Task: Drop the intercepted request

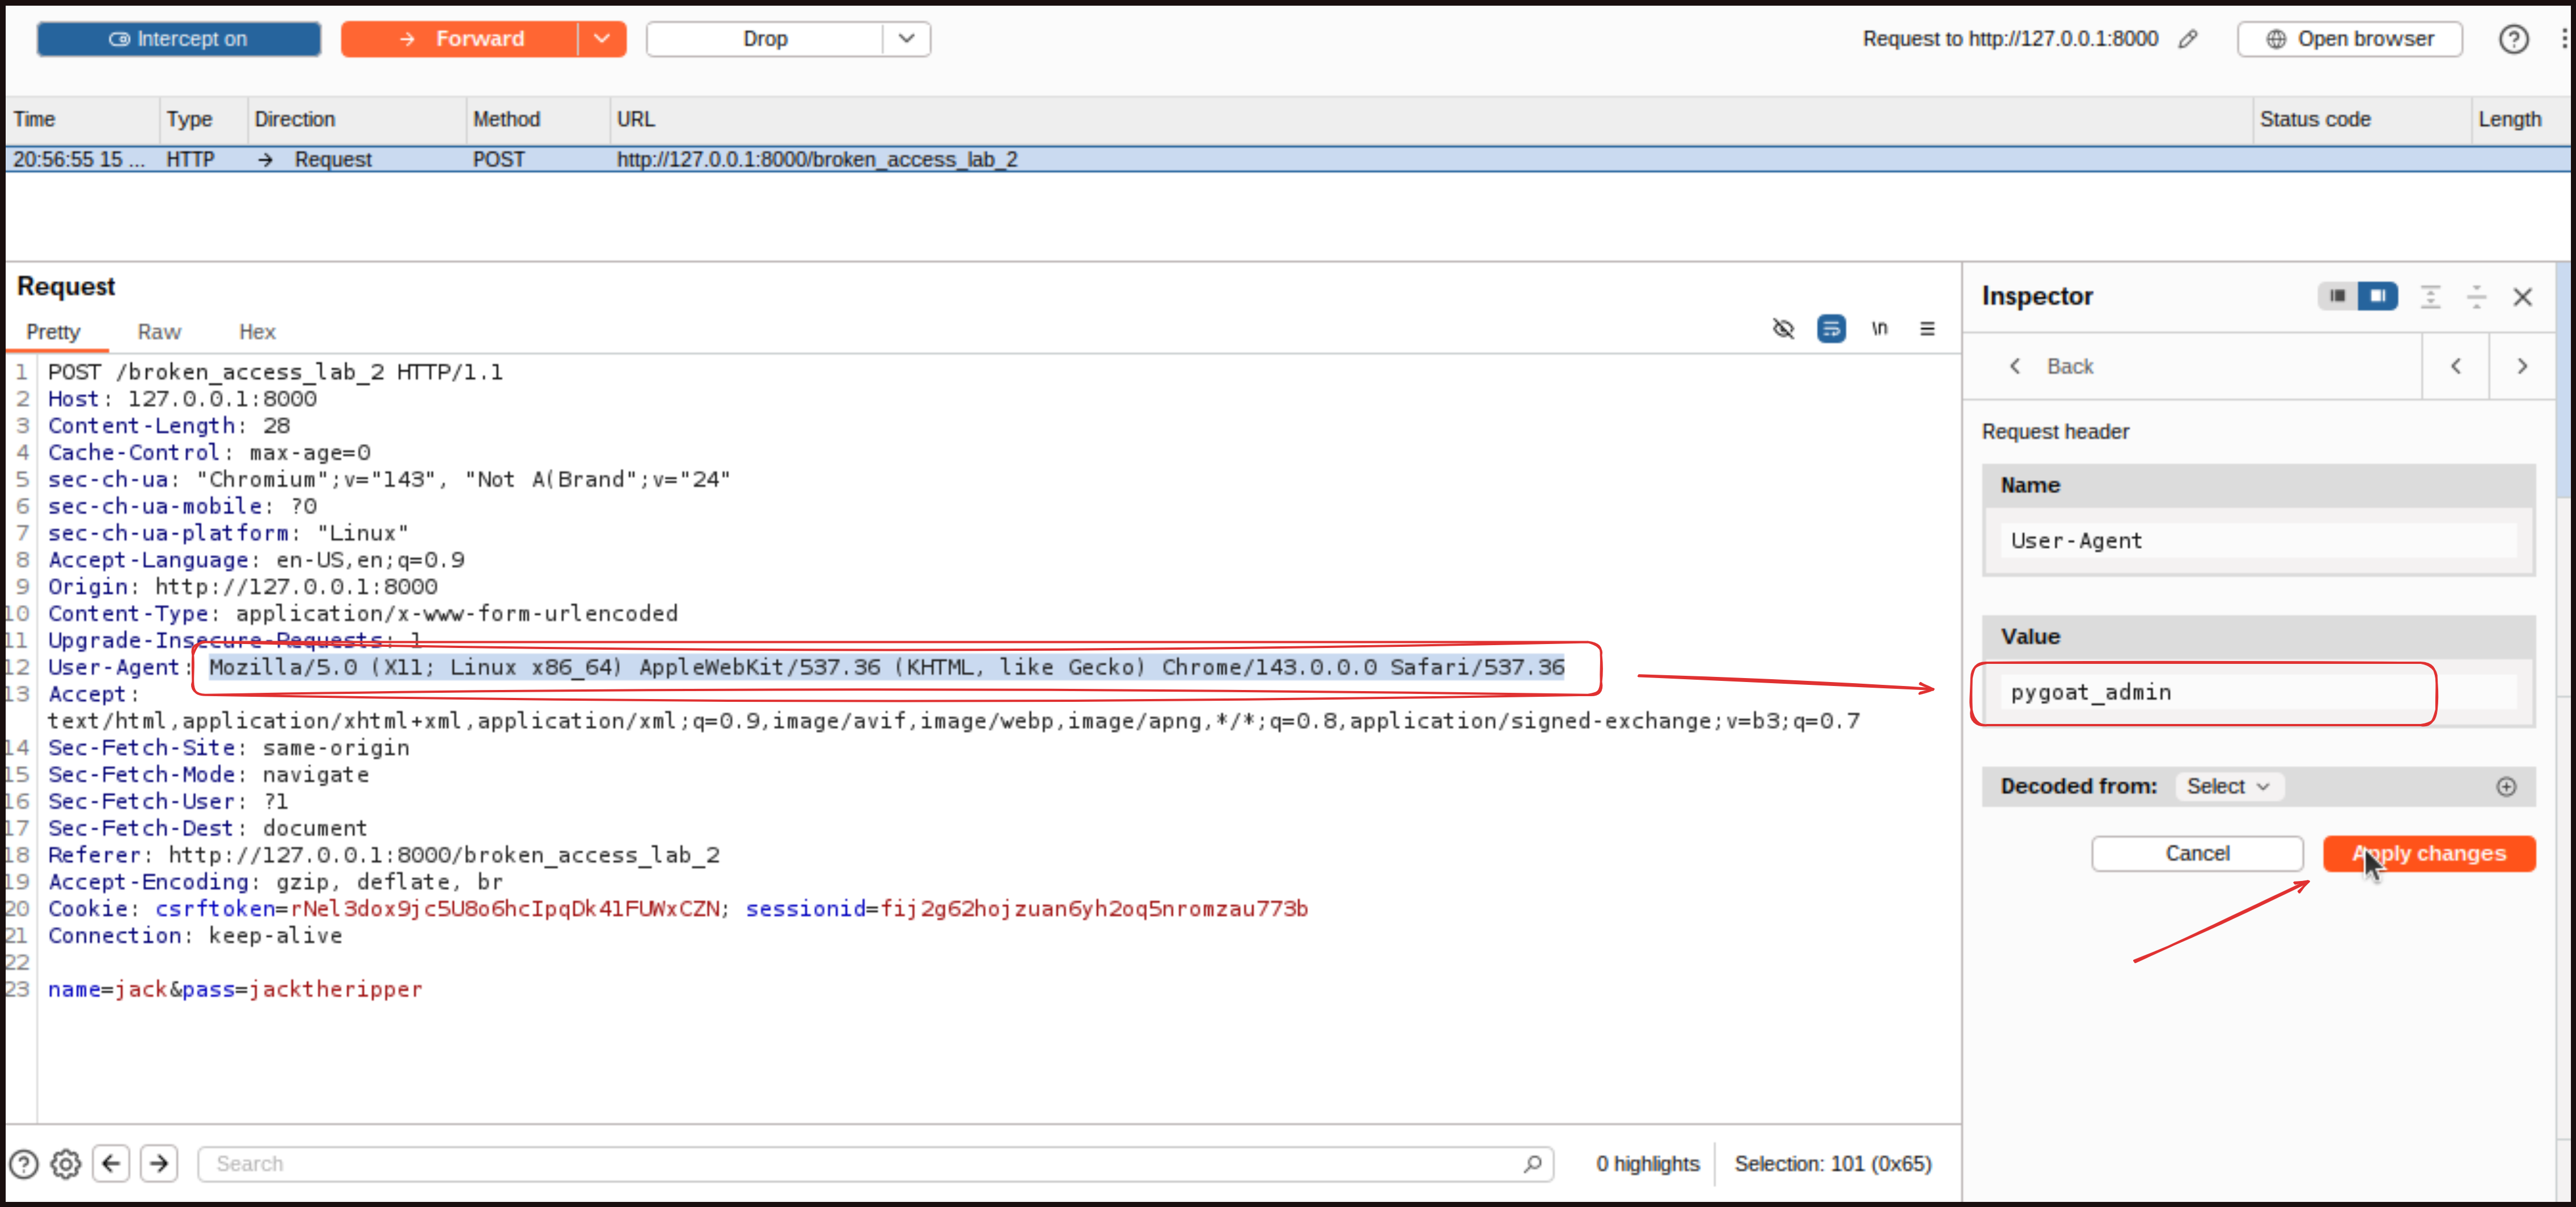Action: coord(765,39)
